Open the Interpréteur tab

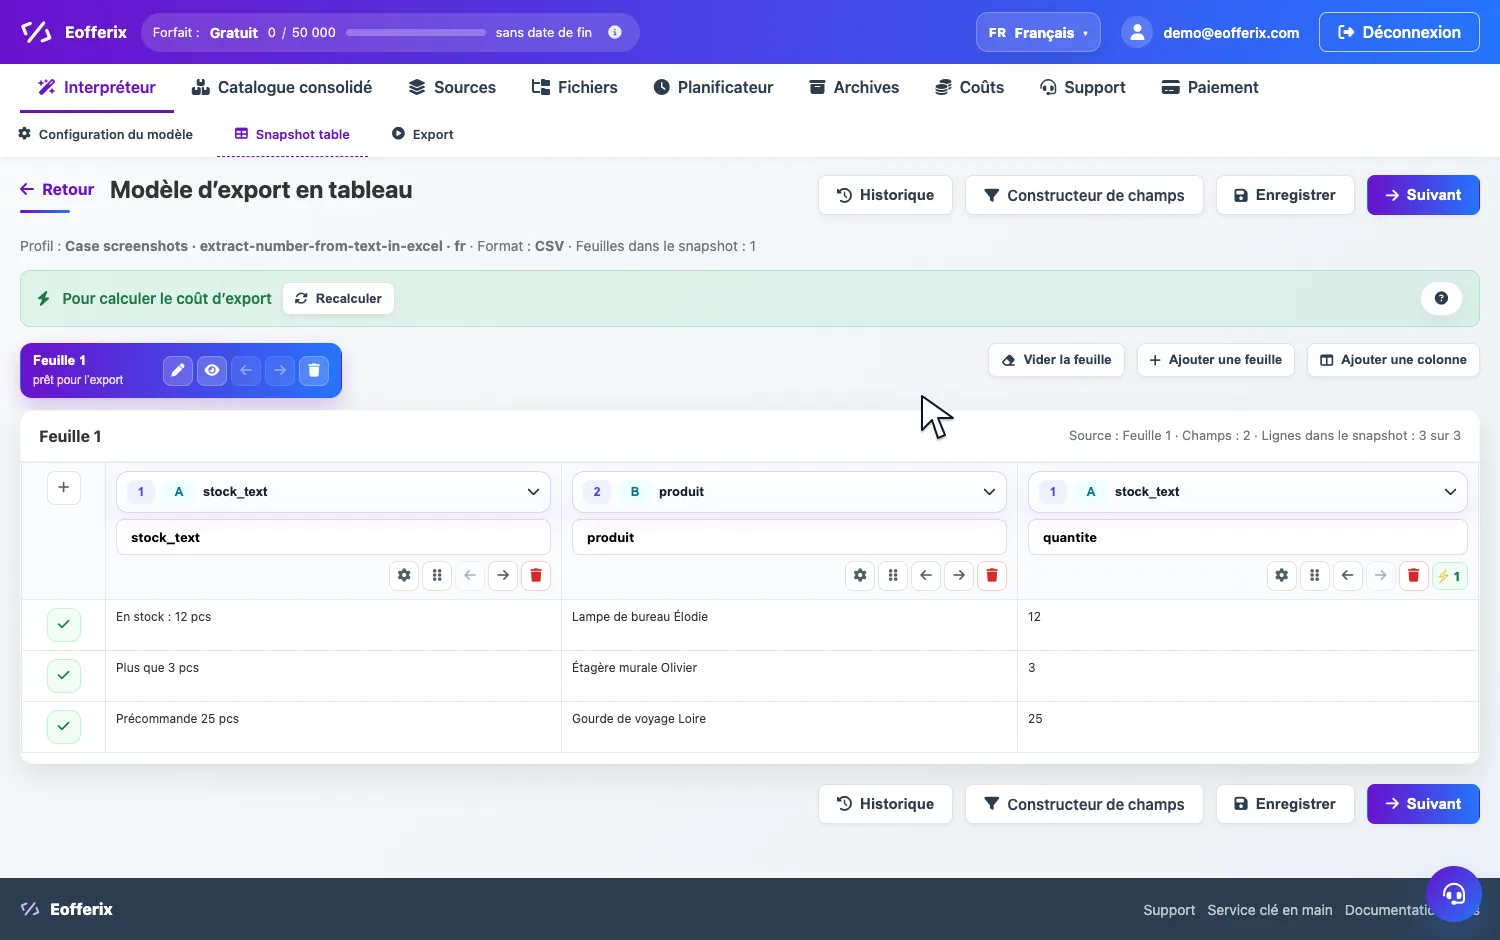click(x=97, y=87)
